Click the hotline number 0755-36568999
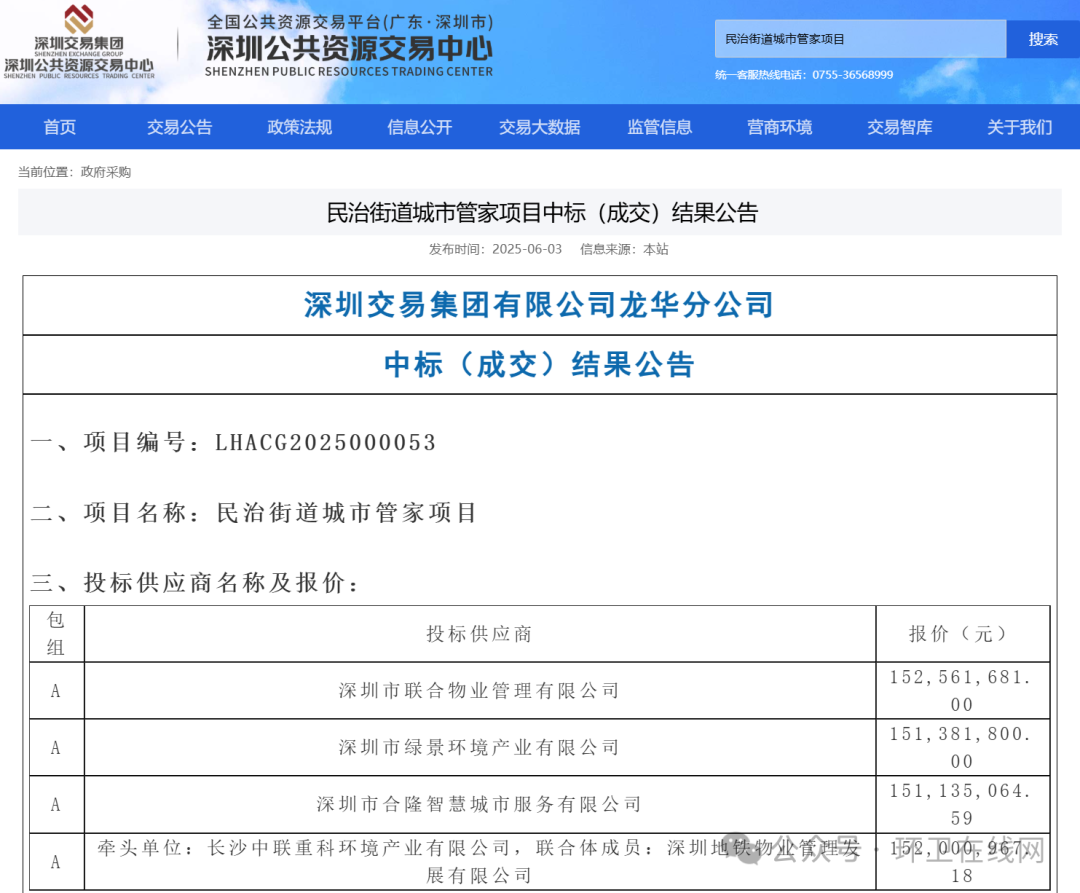This screenshot has height=893, width=1080. tap(853, 75)
